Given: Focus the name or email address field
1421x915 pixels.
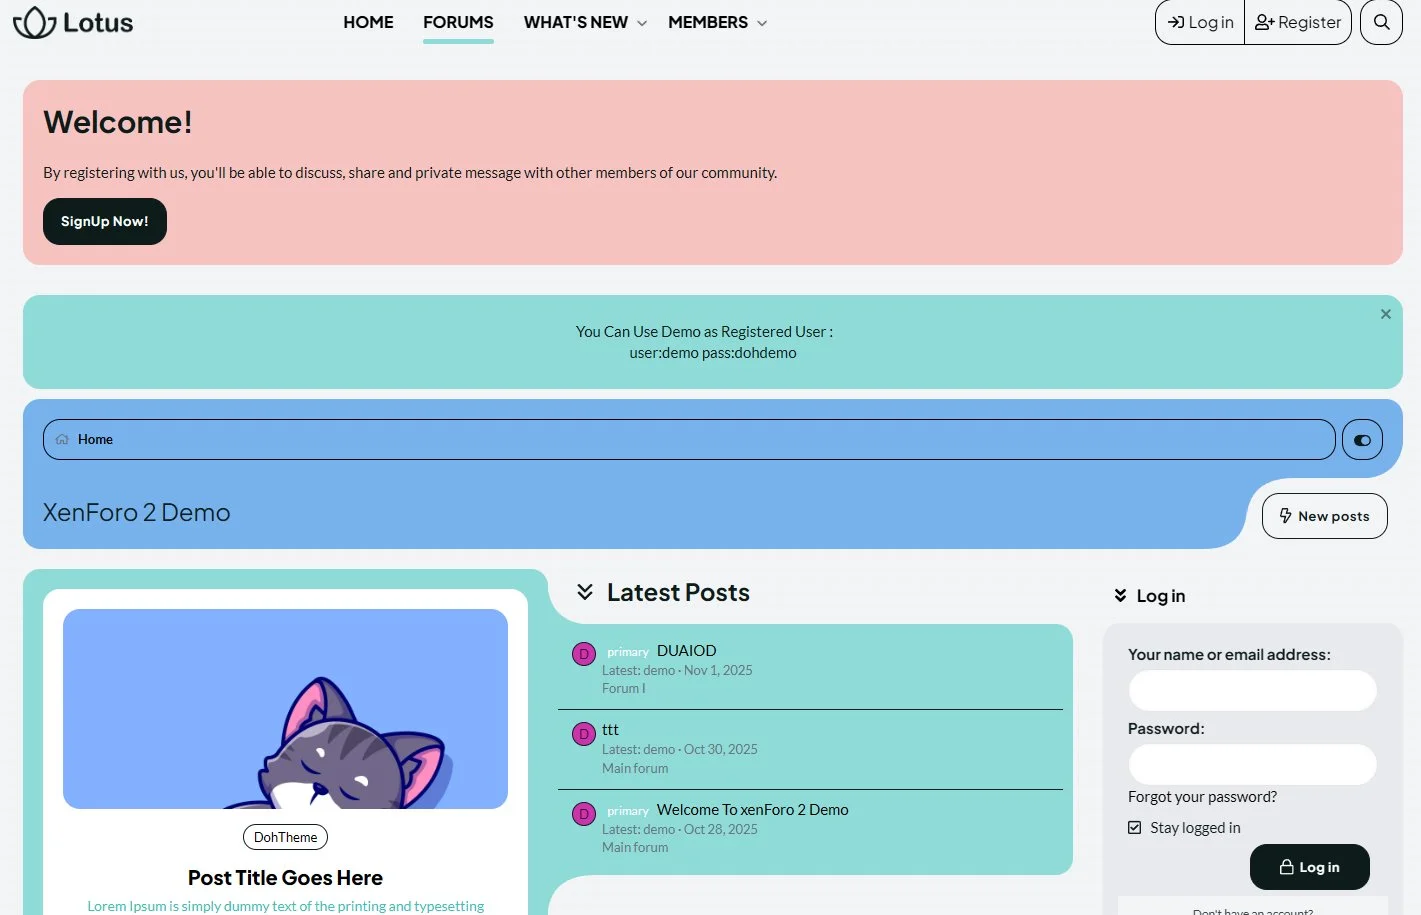Looking at the screenshot, I should (1252, 690).
